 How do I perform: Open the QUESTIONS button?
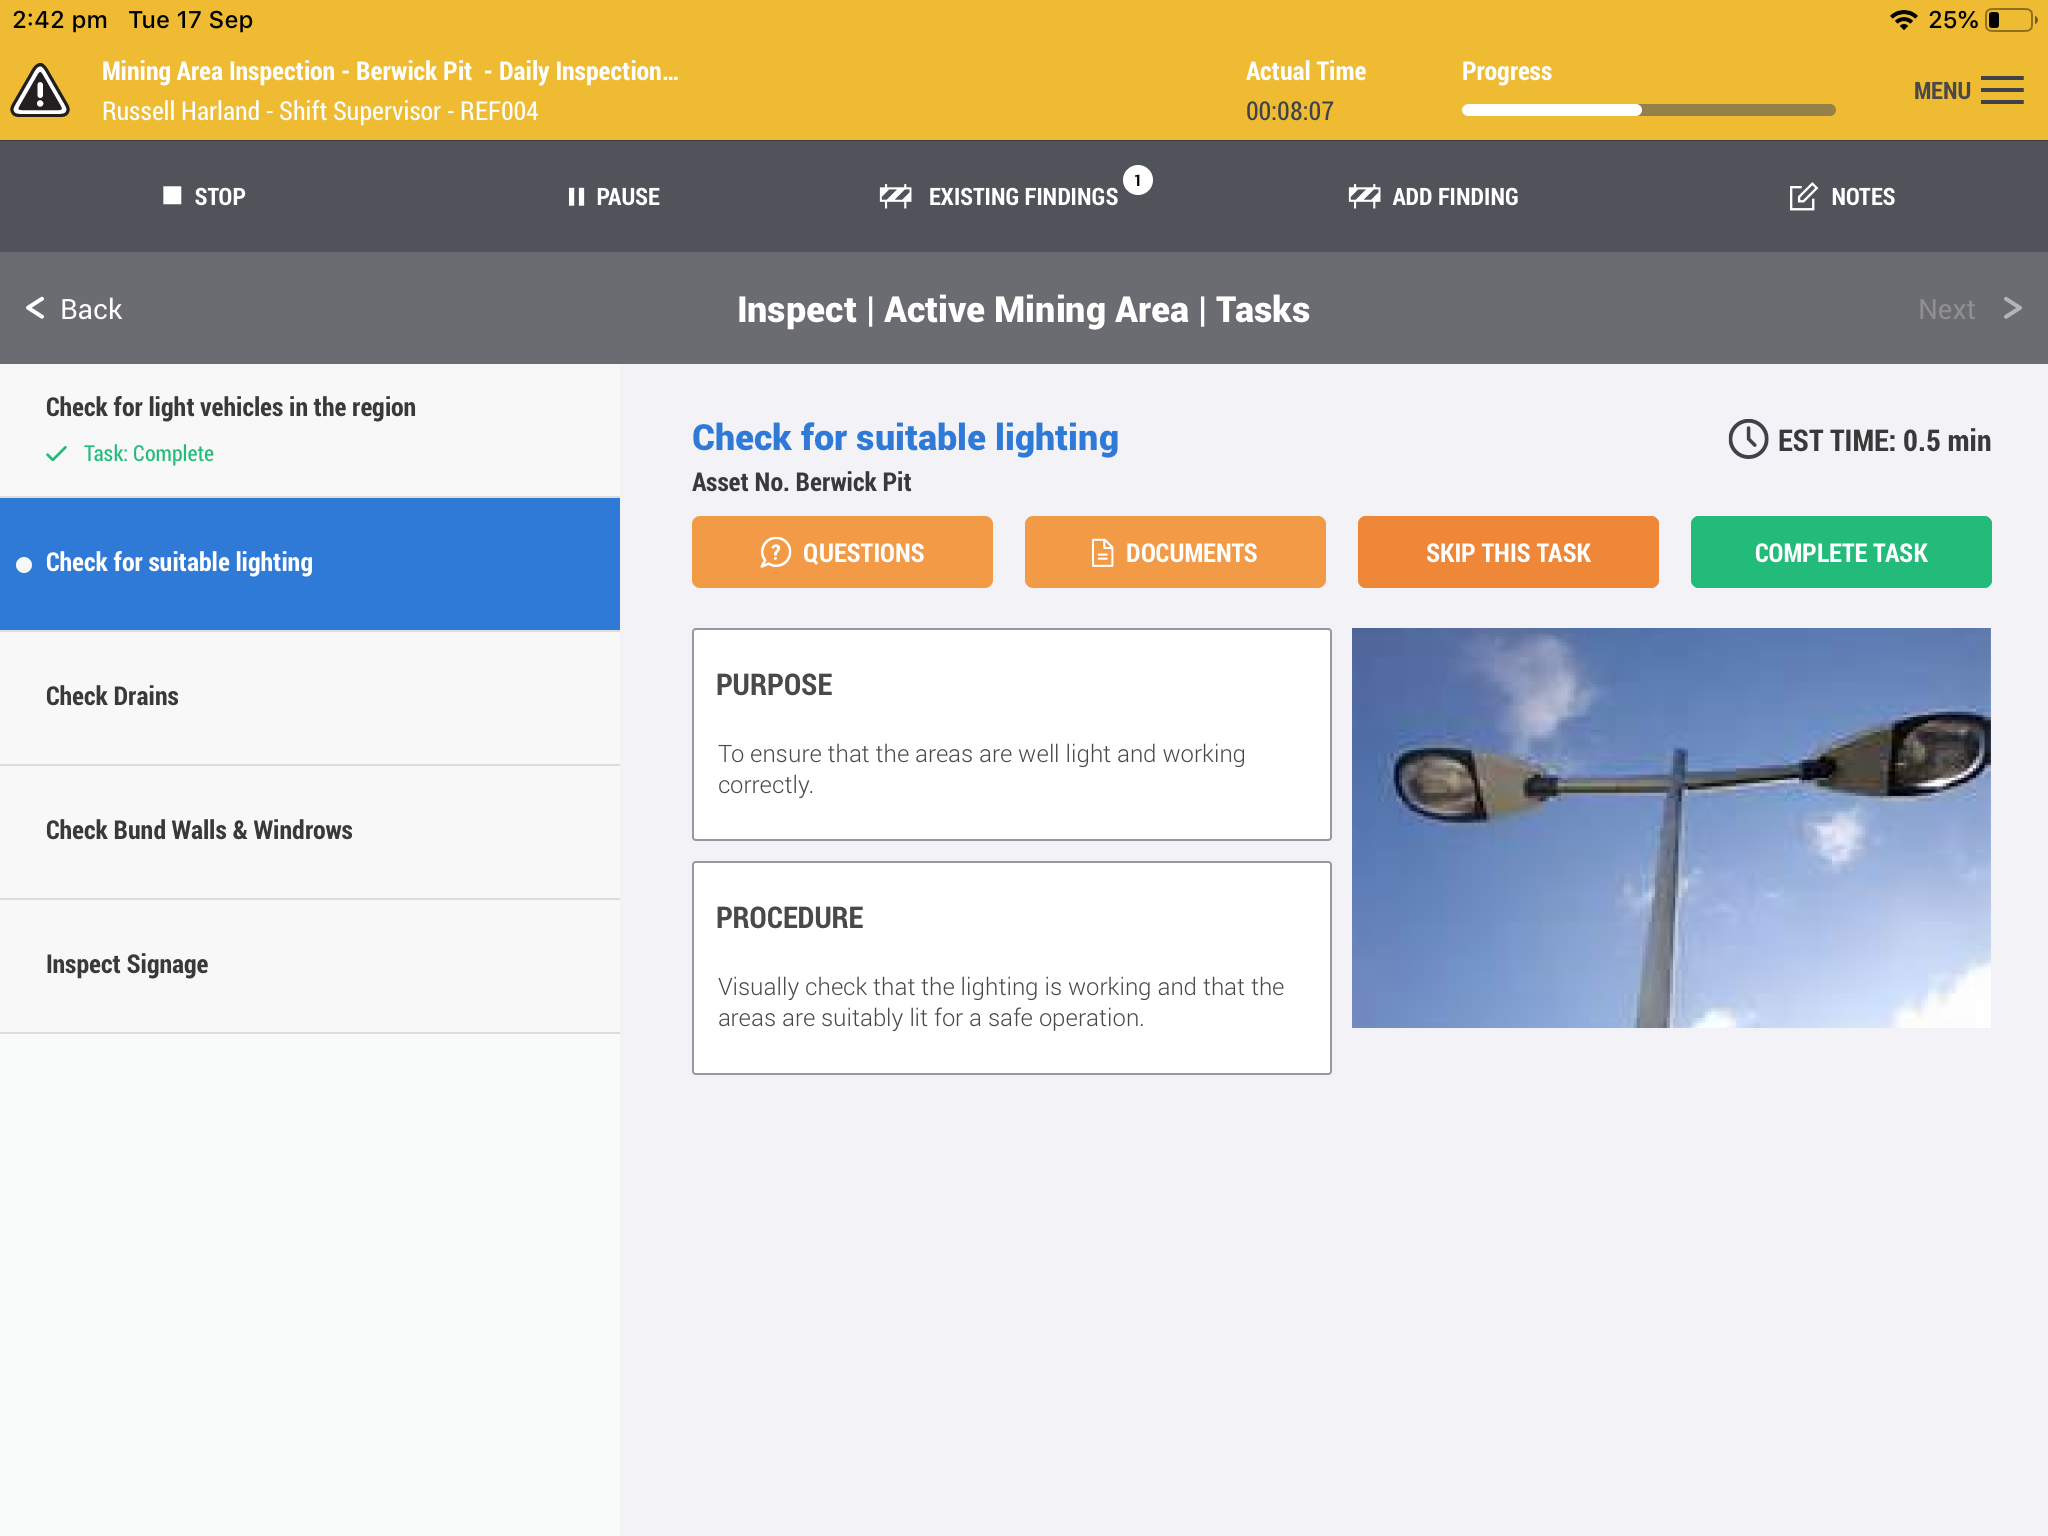[x=842, y=552]
